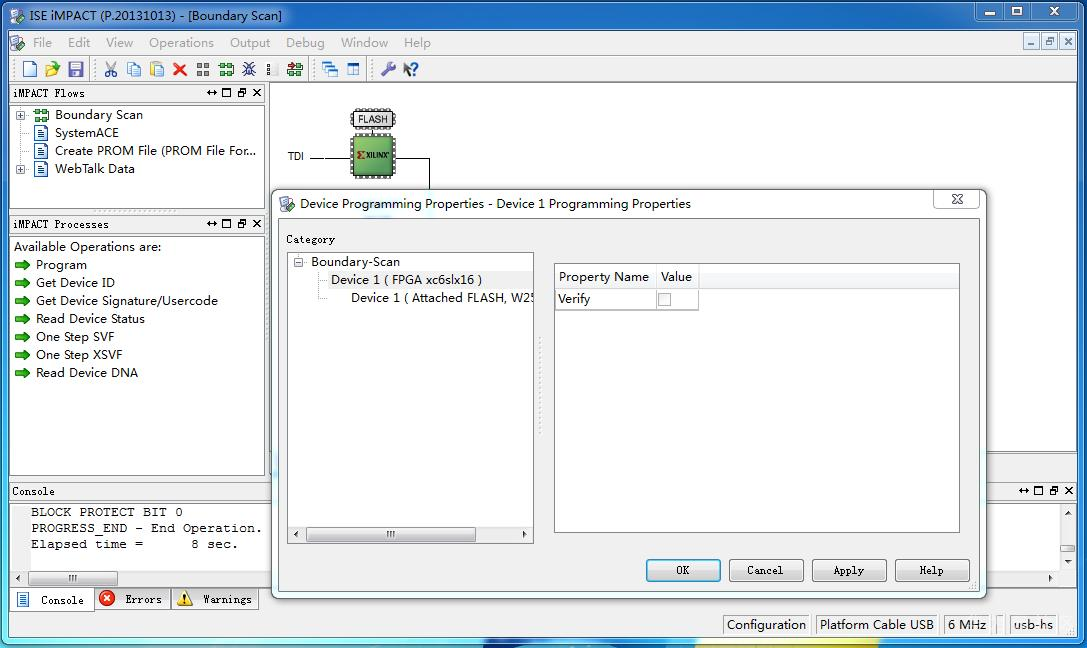The width and height of the screenshot is (1087, 648).
Task: Click the Cascade windows toolbar icon
Action: coord(330,69)
